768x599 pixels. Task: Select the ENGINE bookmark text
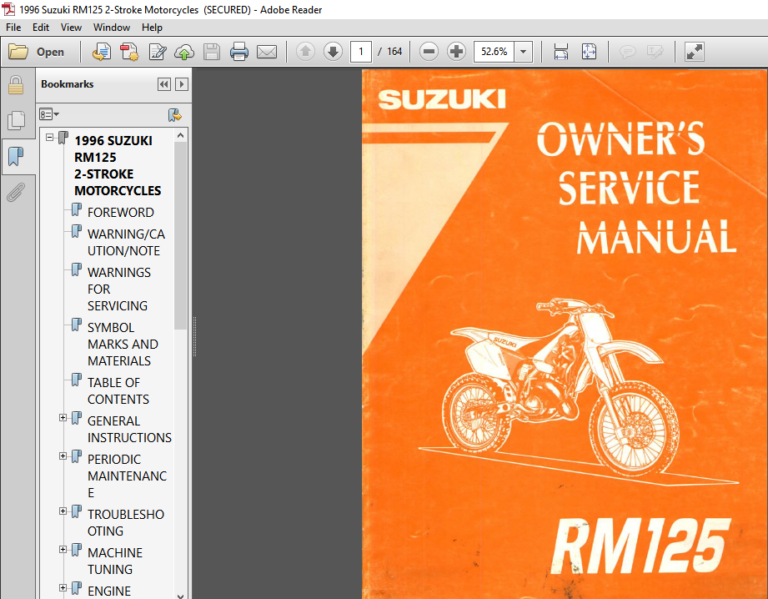point(109,591)
